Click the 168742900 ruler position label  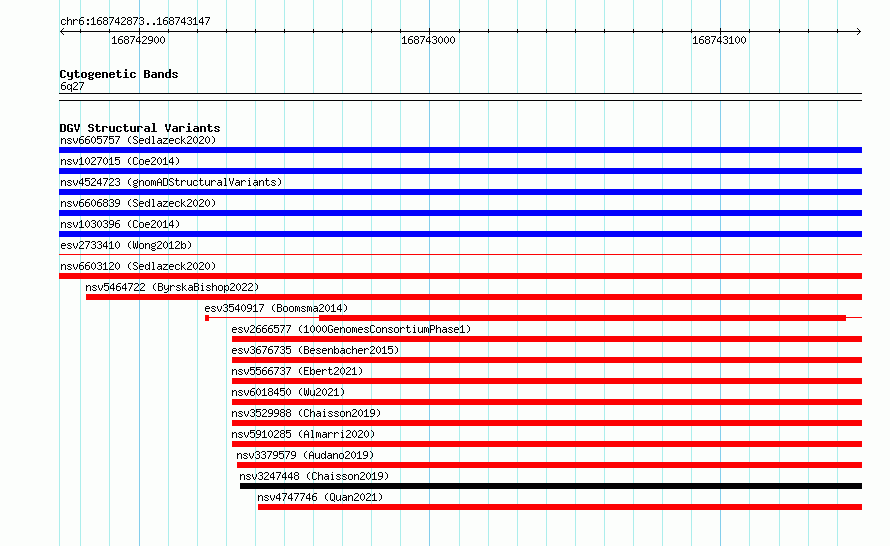tap(138, 40)
